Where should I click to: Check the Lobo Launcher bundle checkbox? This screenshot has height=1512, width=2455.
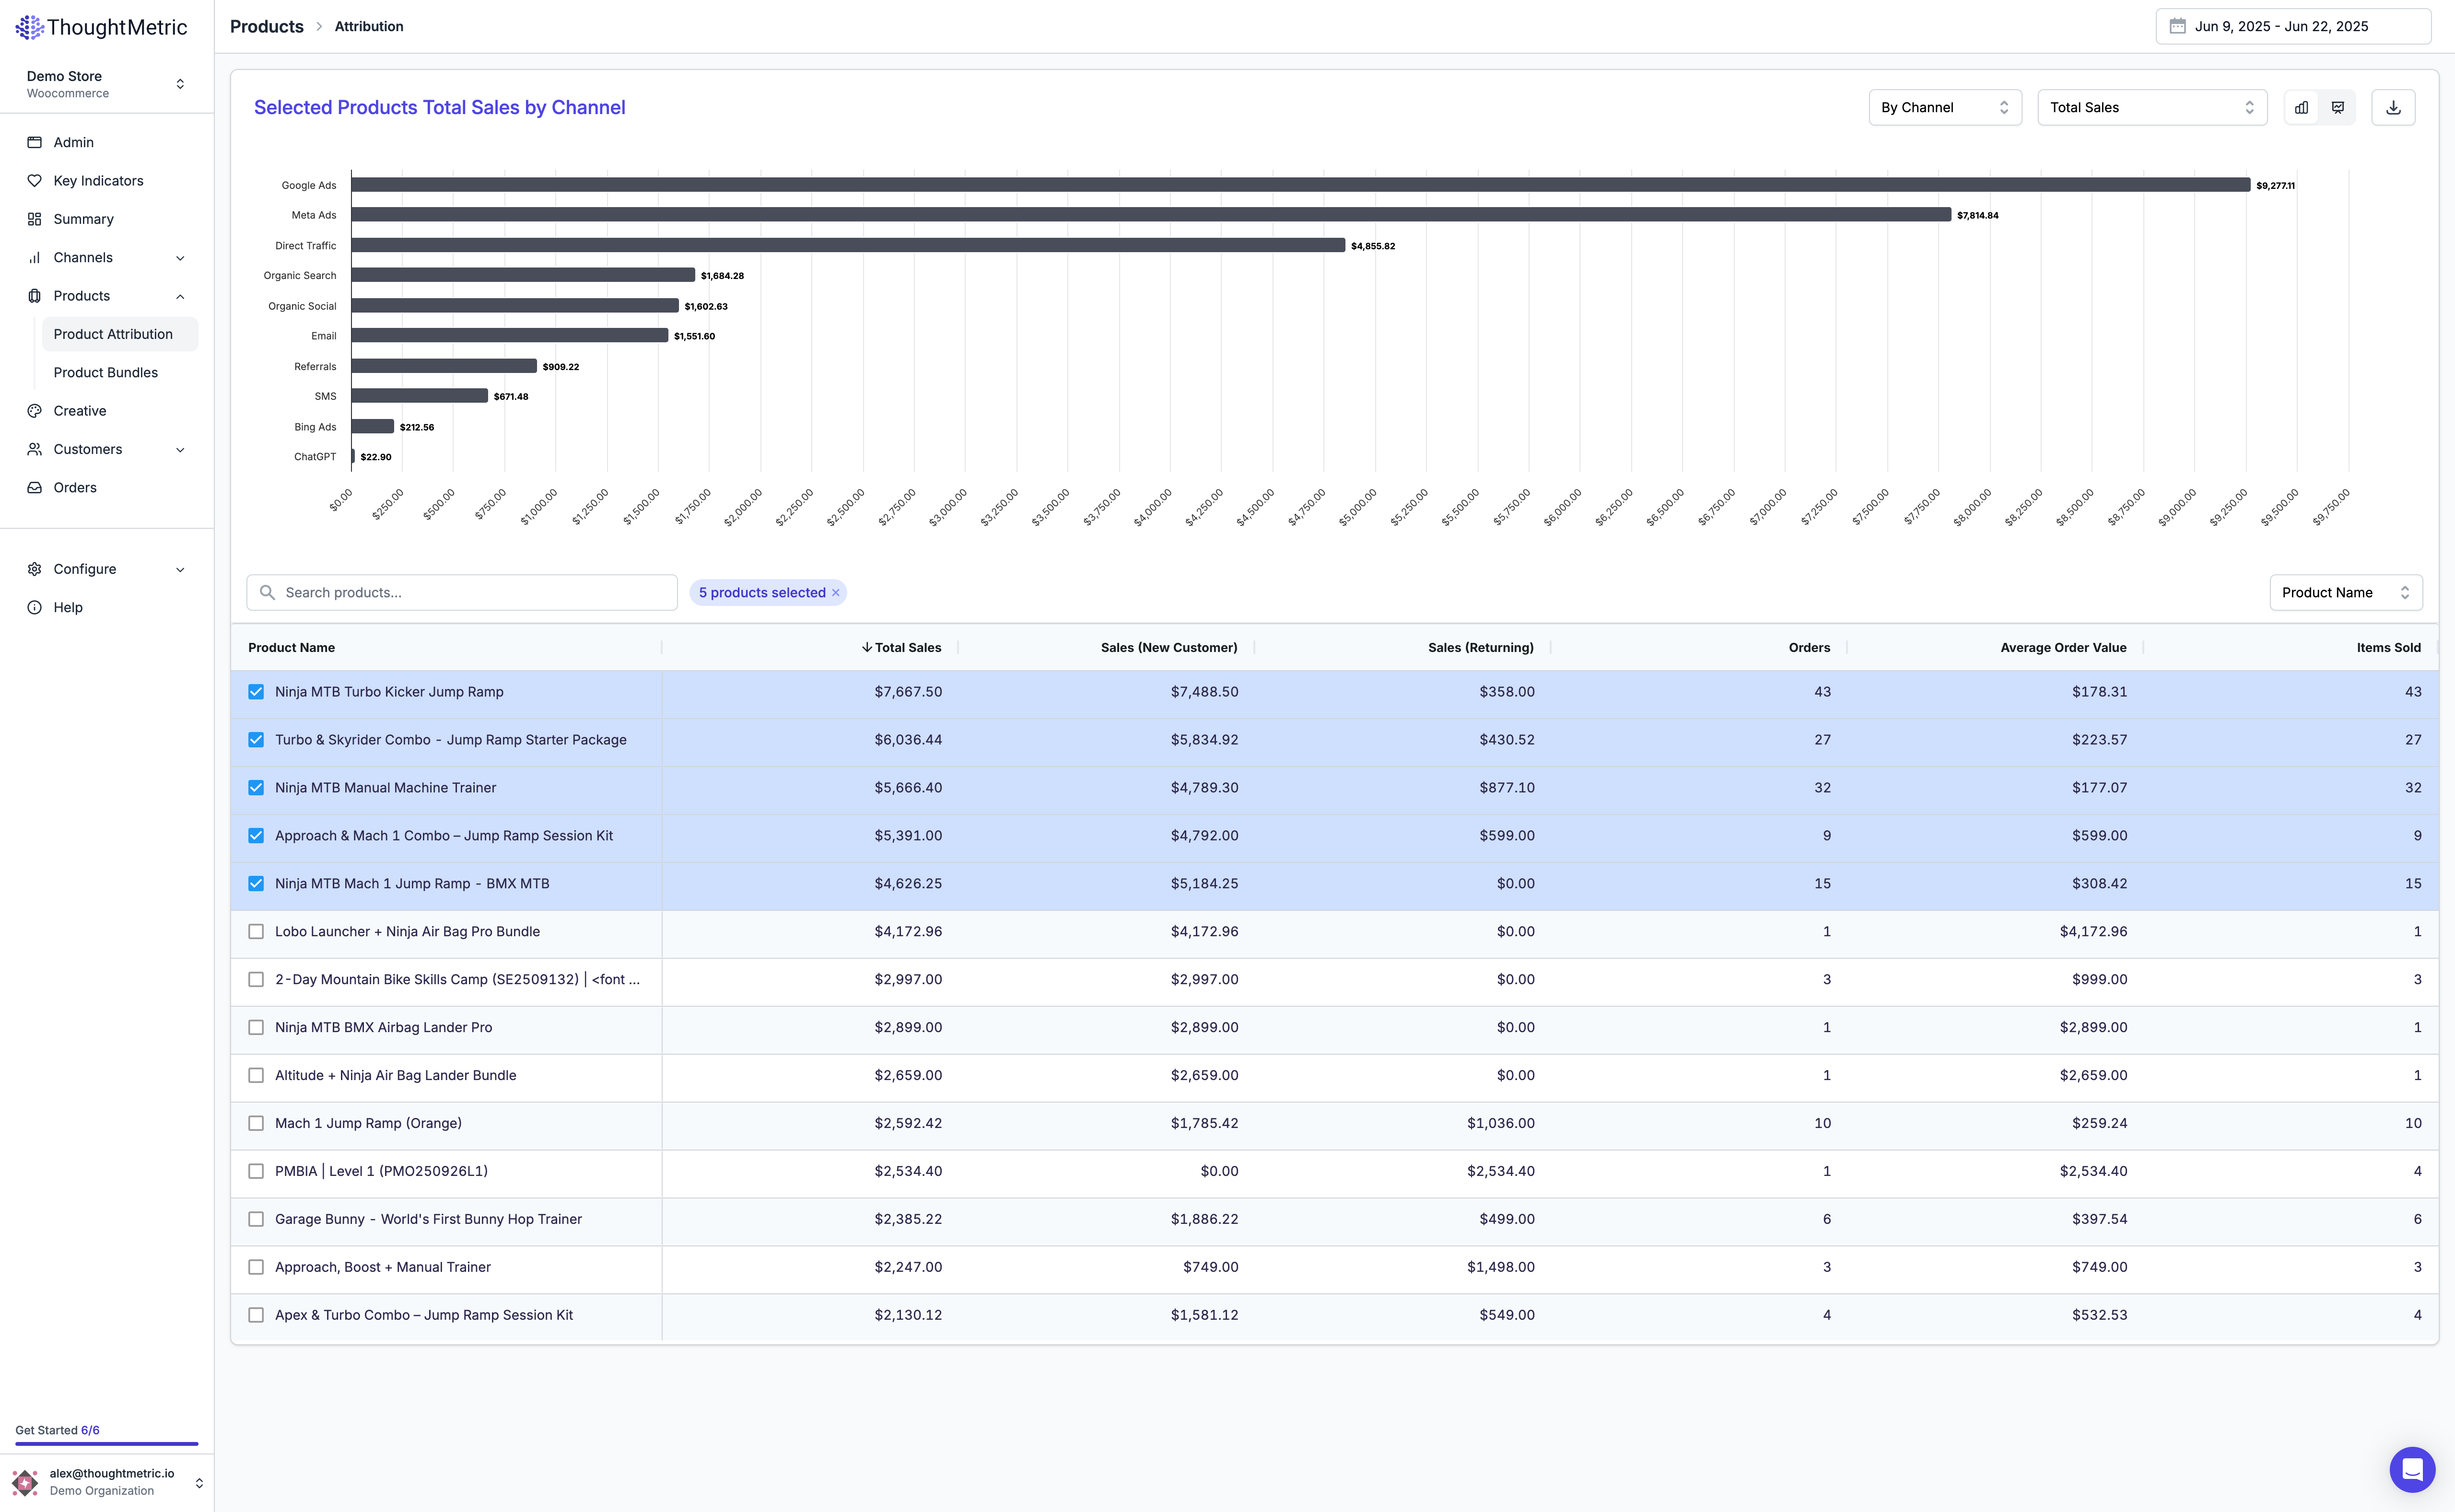tap(256, 931)
